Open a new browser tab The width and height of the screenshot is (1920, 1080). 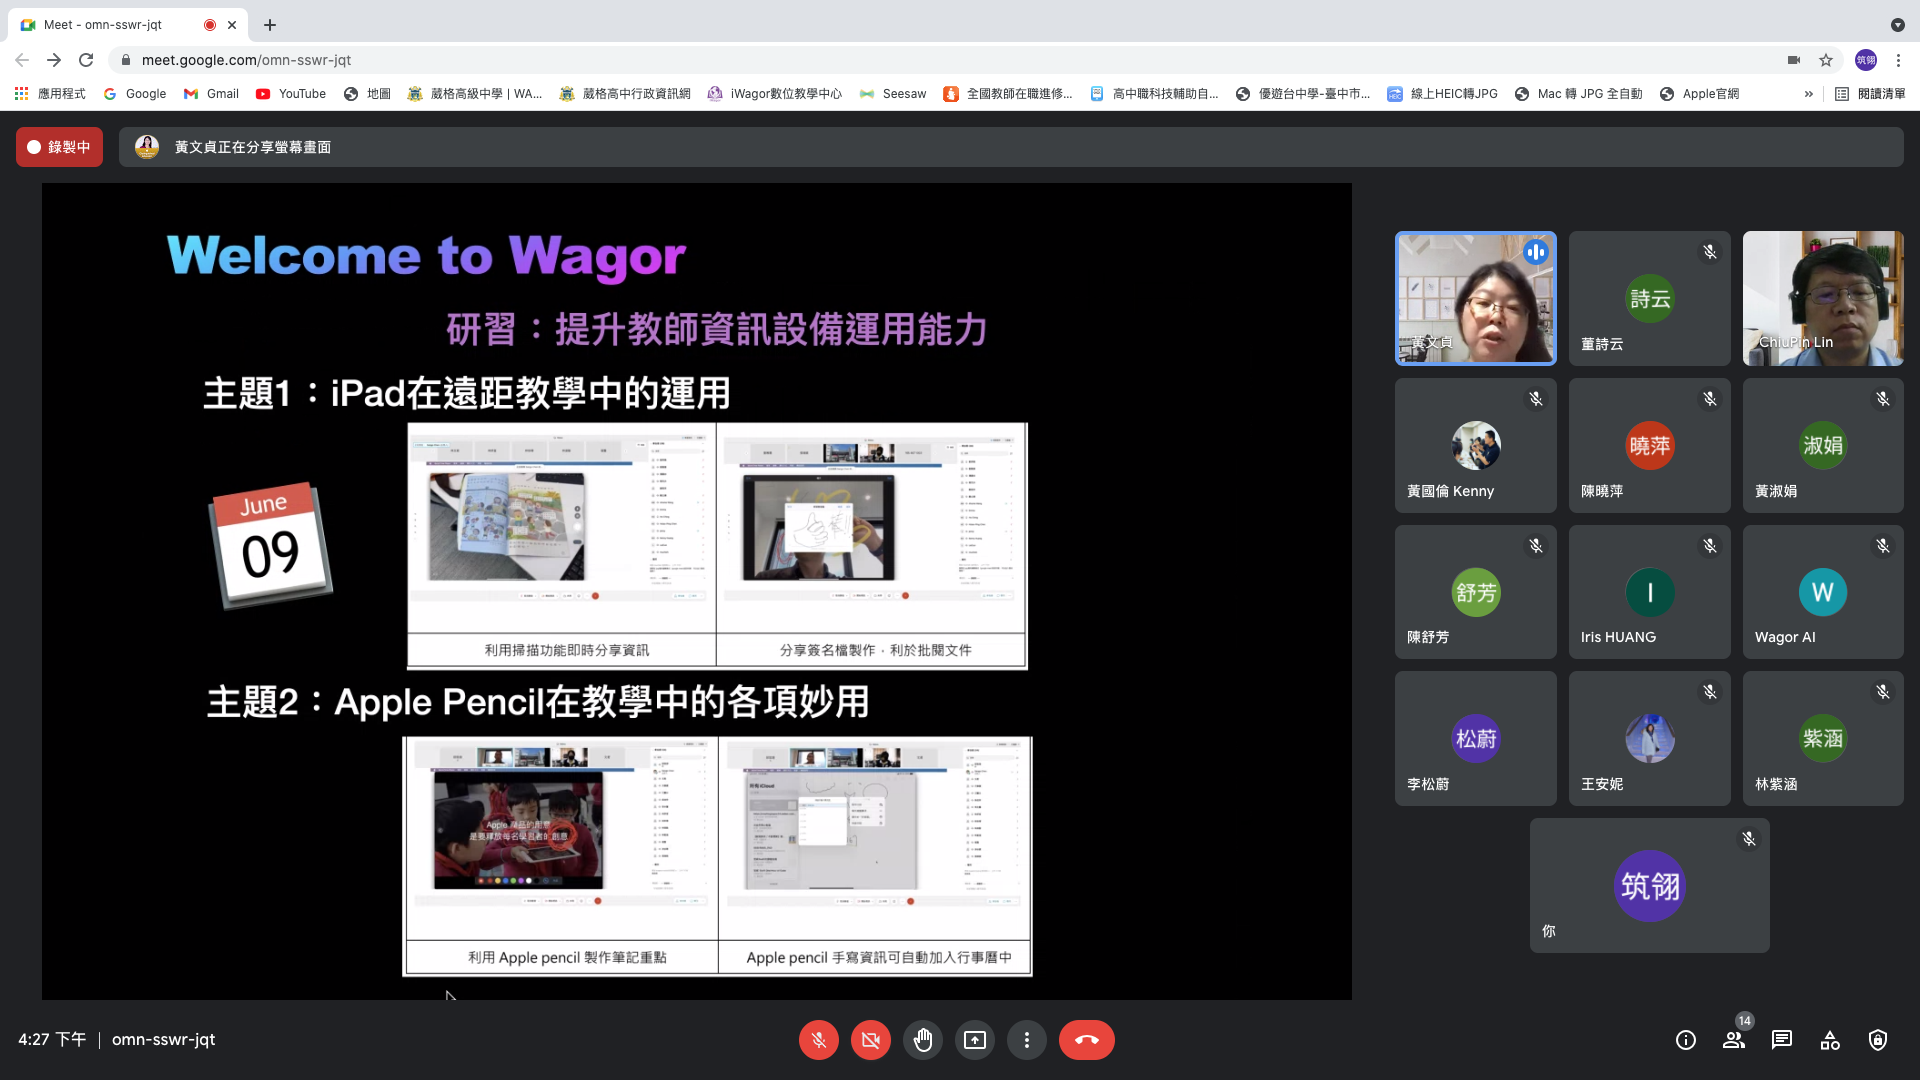tap(270, 25)
